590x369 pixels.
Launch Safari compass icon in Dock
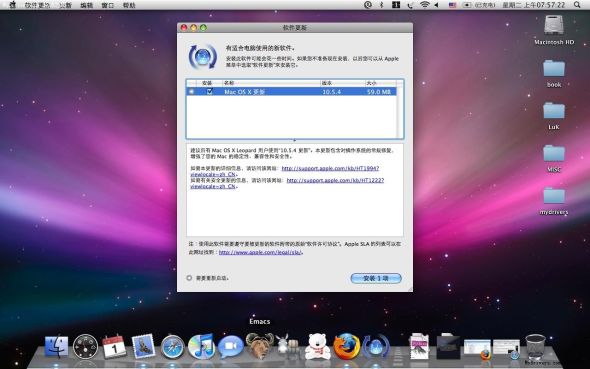pyautogui.click(x=172, y=346)
